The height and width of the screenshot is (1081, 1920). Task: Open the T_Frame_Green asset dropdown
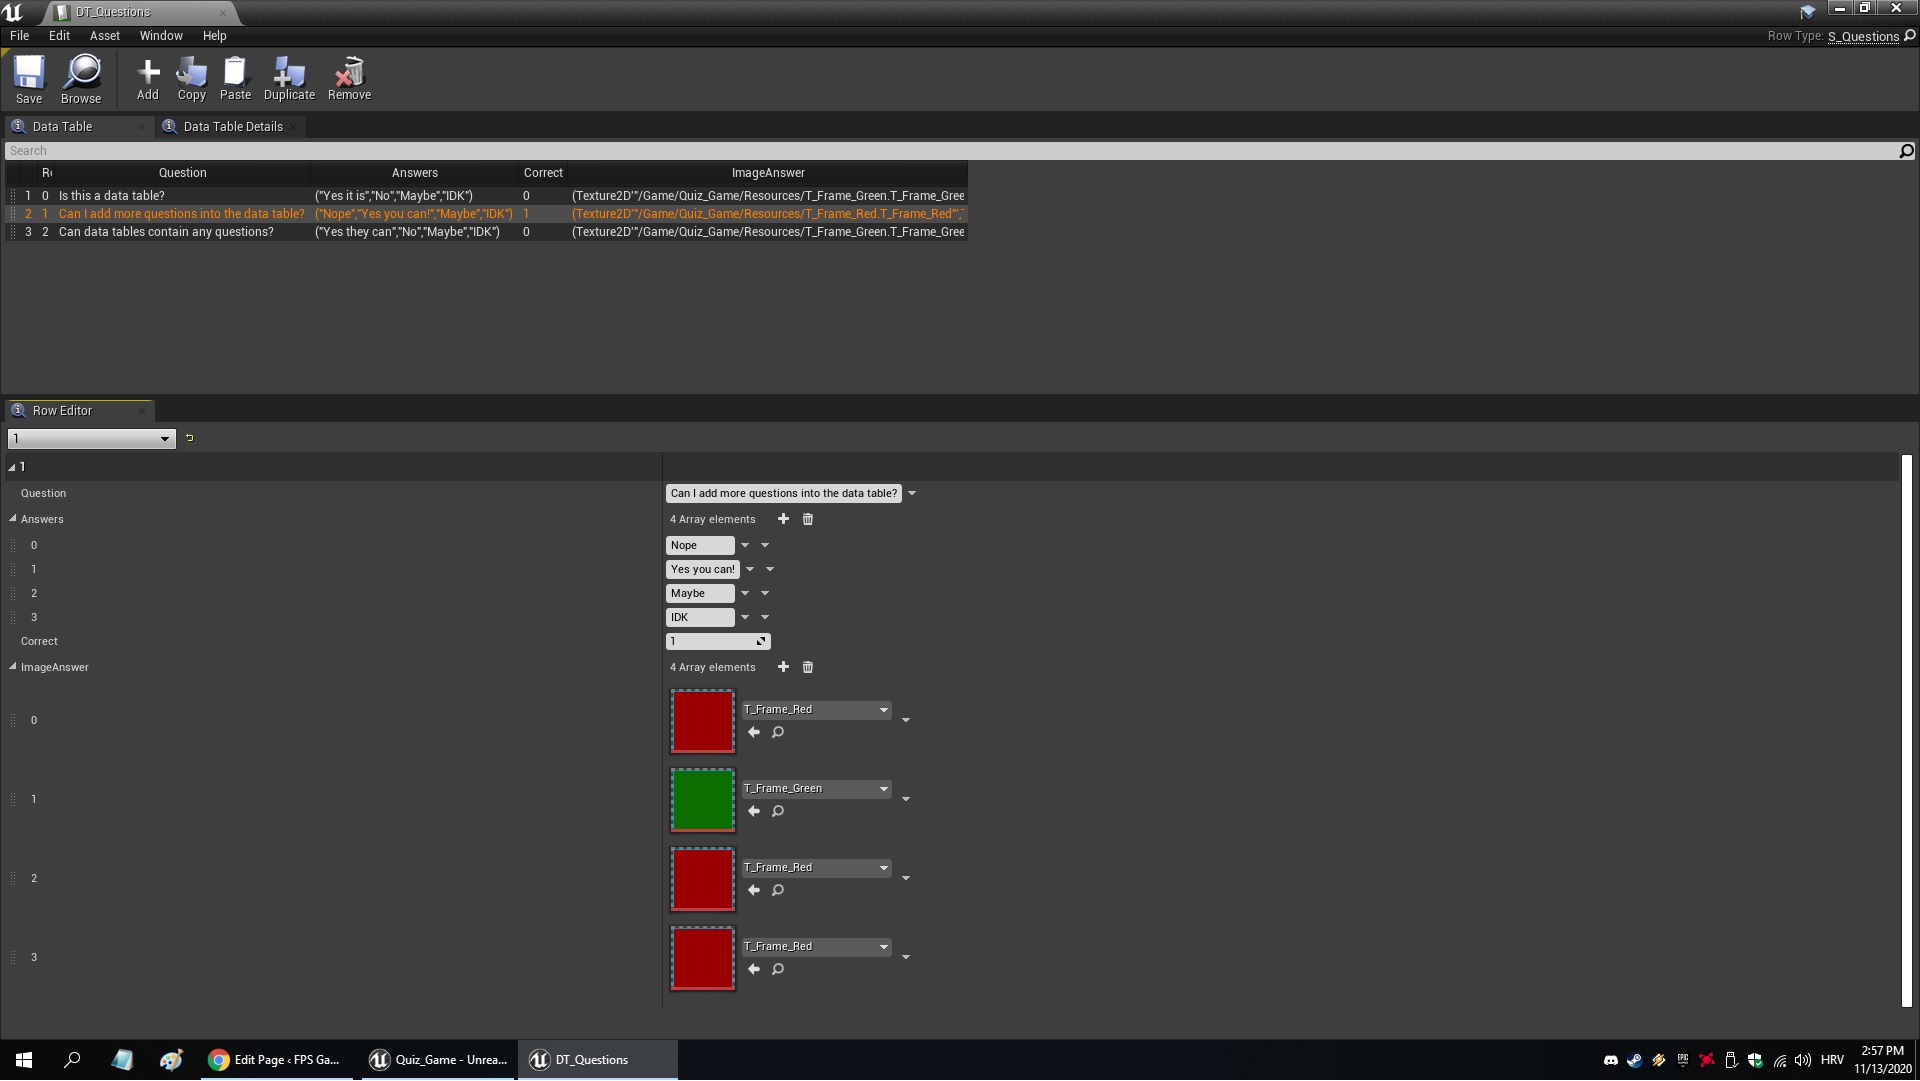(816, 789)
